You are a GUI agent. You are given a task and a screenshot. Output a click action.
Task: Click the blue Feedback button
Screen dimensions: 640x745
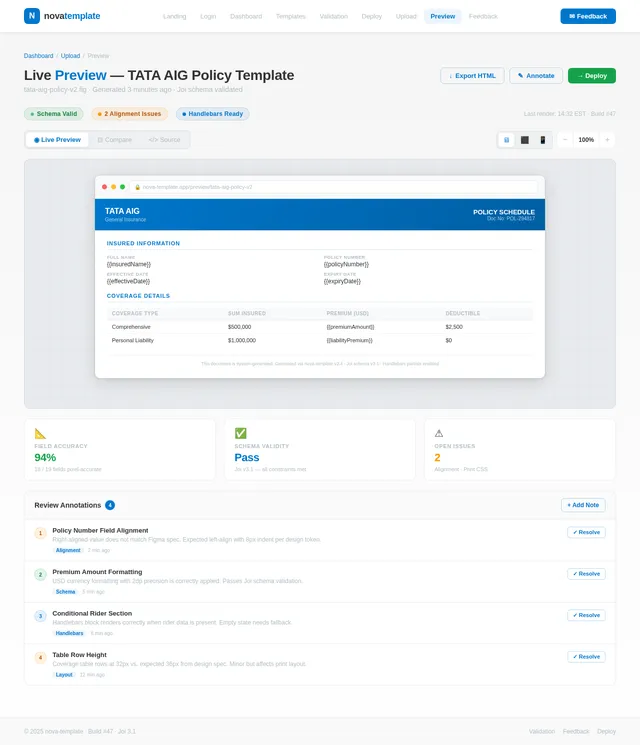point(588,16)
